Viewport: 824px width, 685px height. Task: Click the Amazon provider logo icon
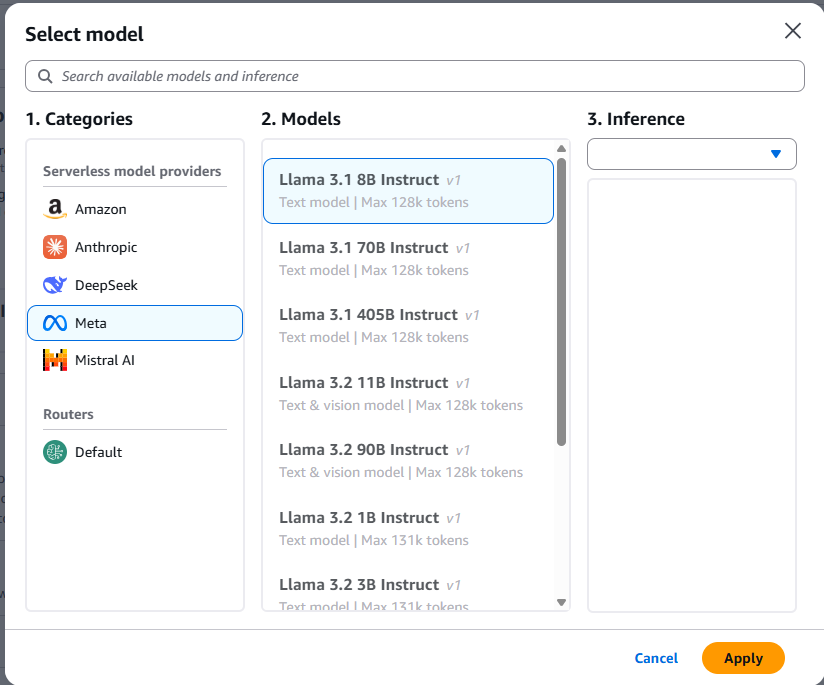click(55, 209)
